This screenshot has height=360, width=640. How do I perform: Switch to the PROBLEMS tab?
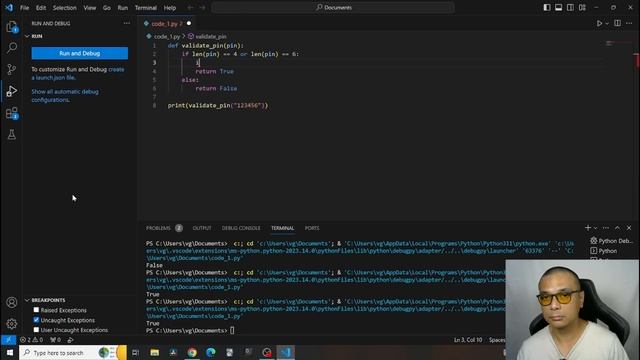click(158, 228)
